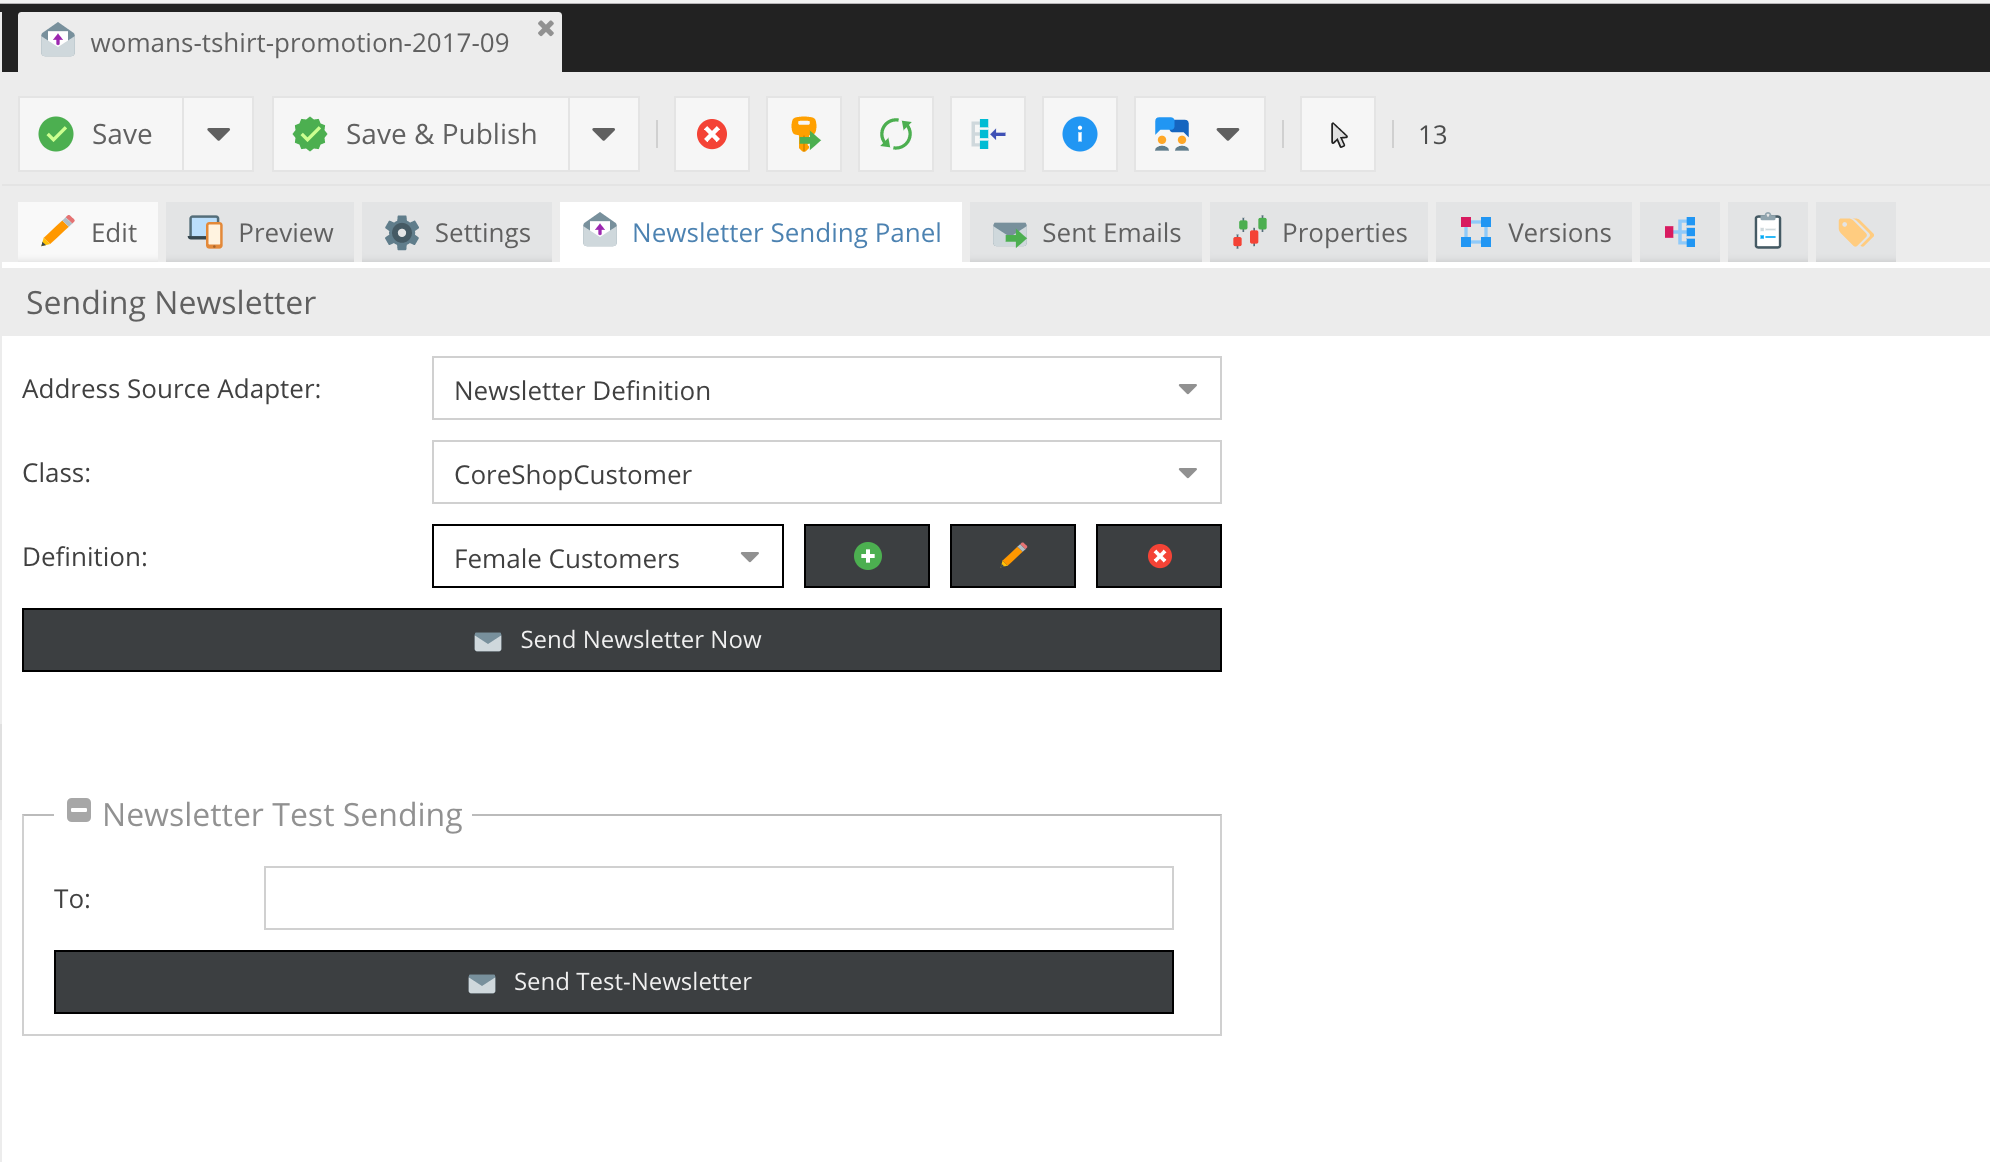
Task: Open the Versions tab
Action: pyautogui.click(x=1535, y=232)
